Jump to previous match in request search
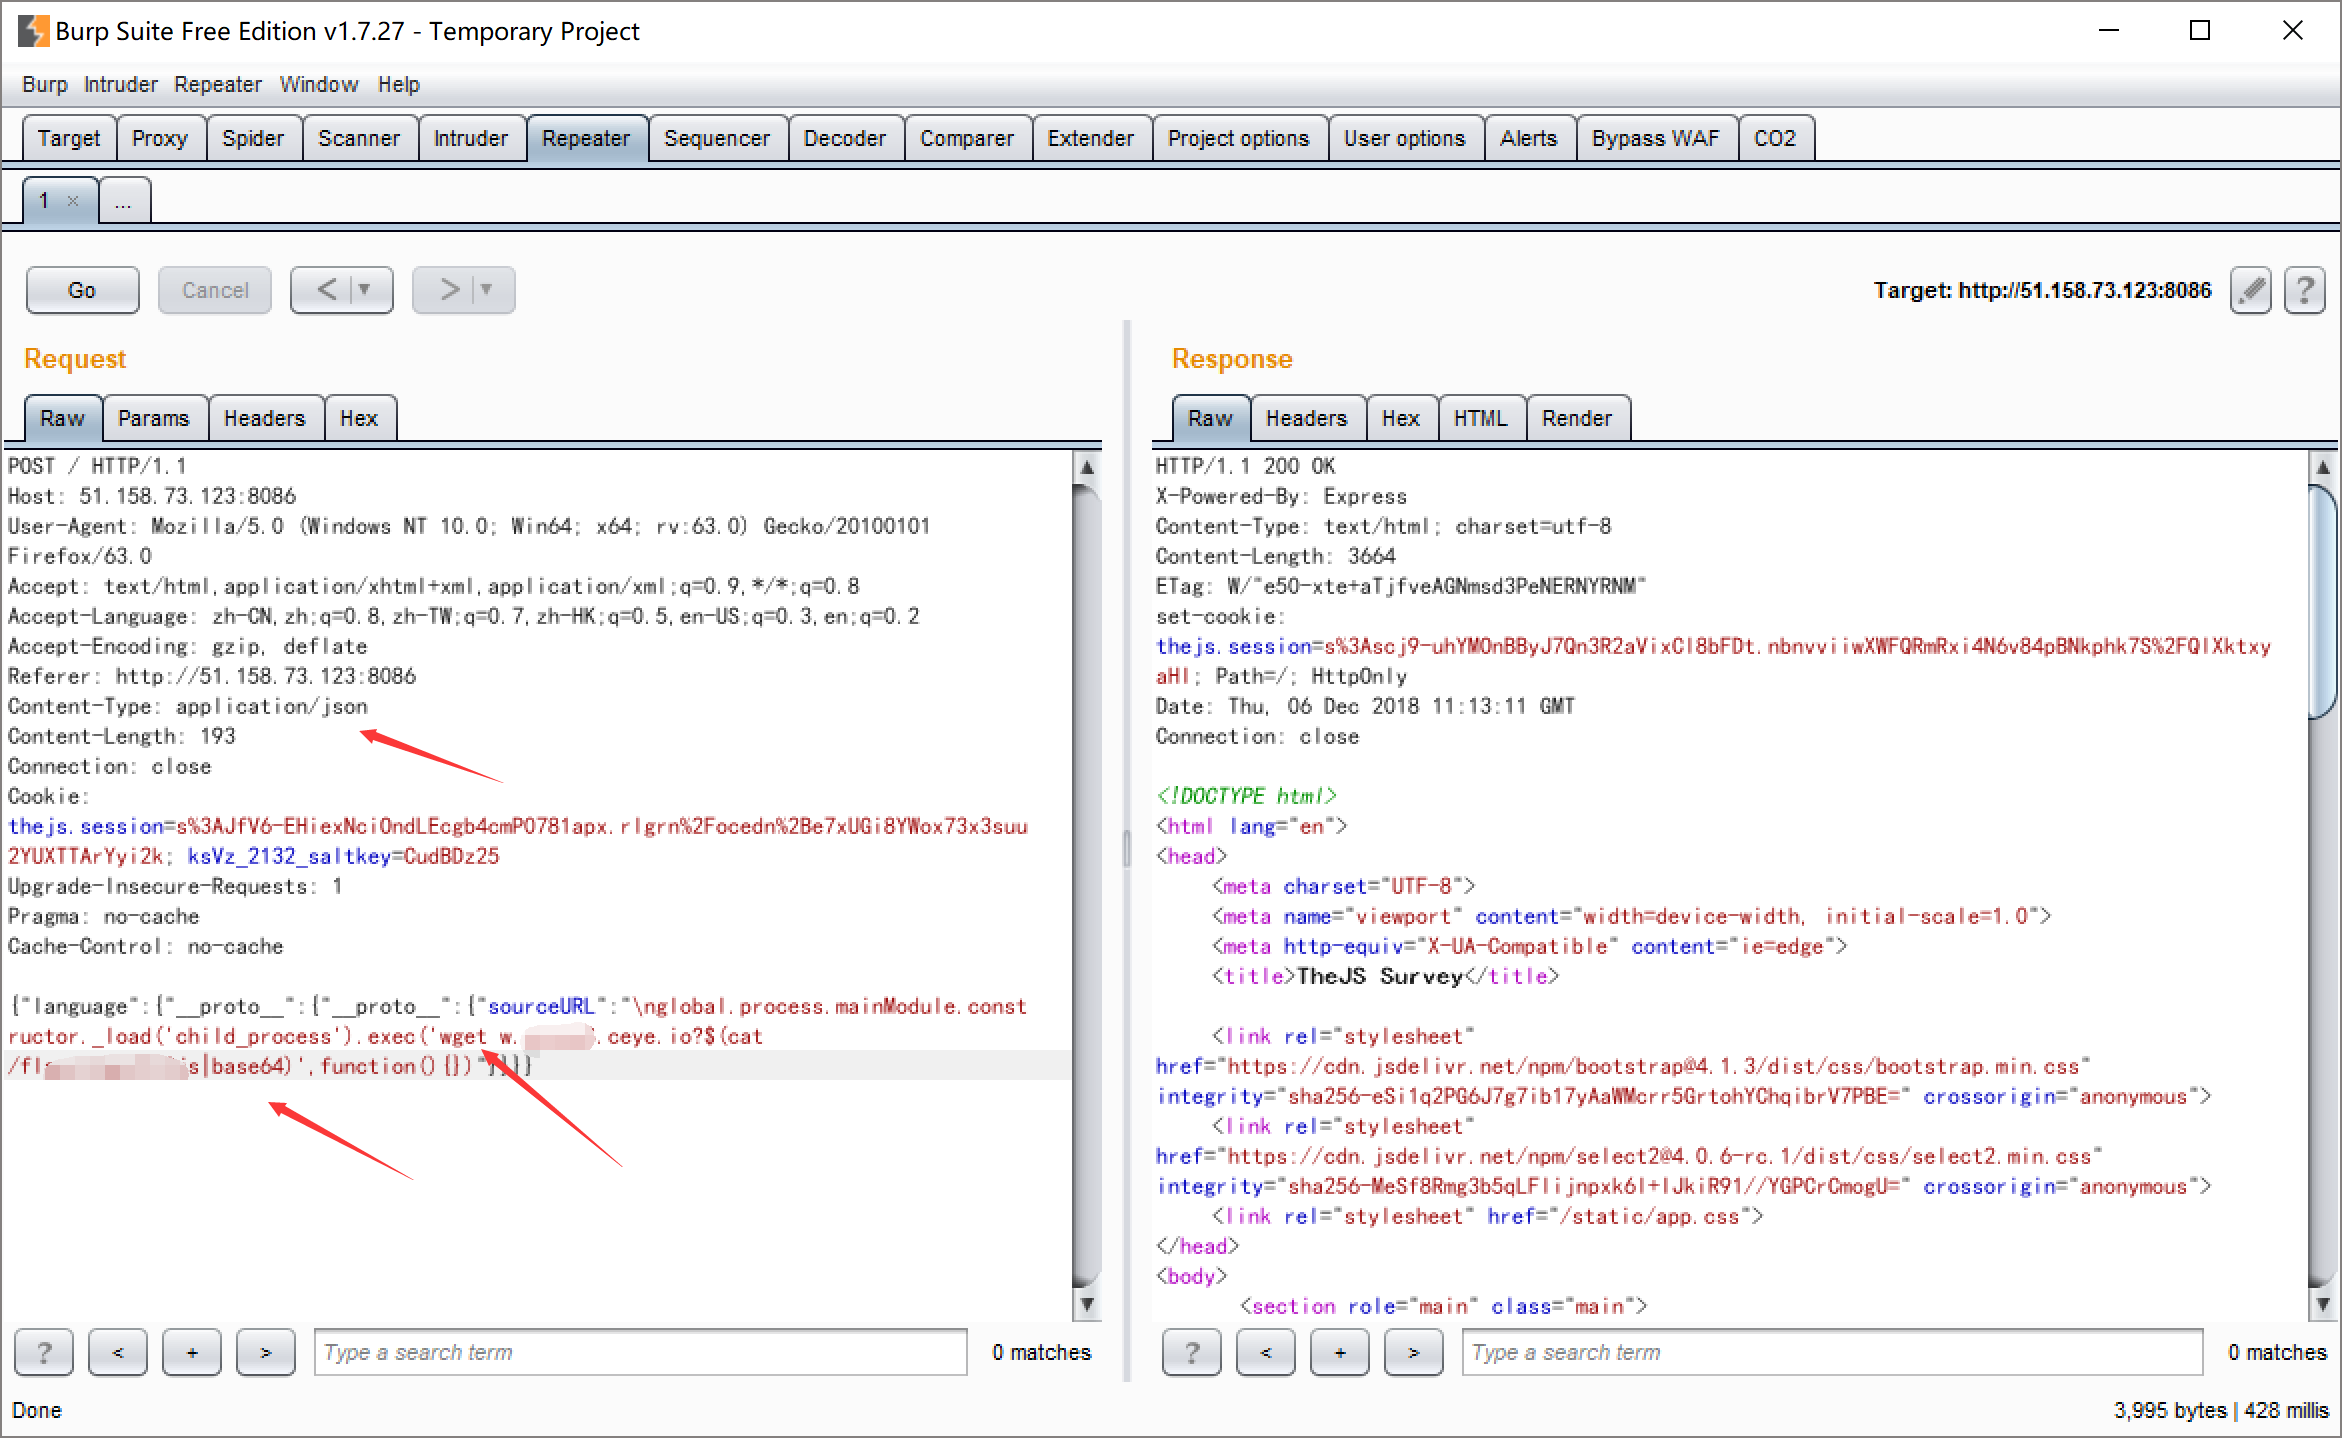 [118, 1353]
